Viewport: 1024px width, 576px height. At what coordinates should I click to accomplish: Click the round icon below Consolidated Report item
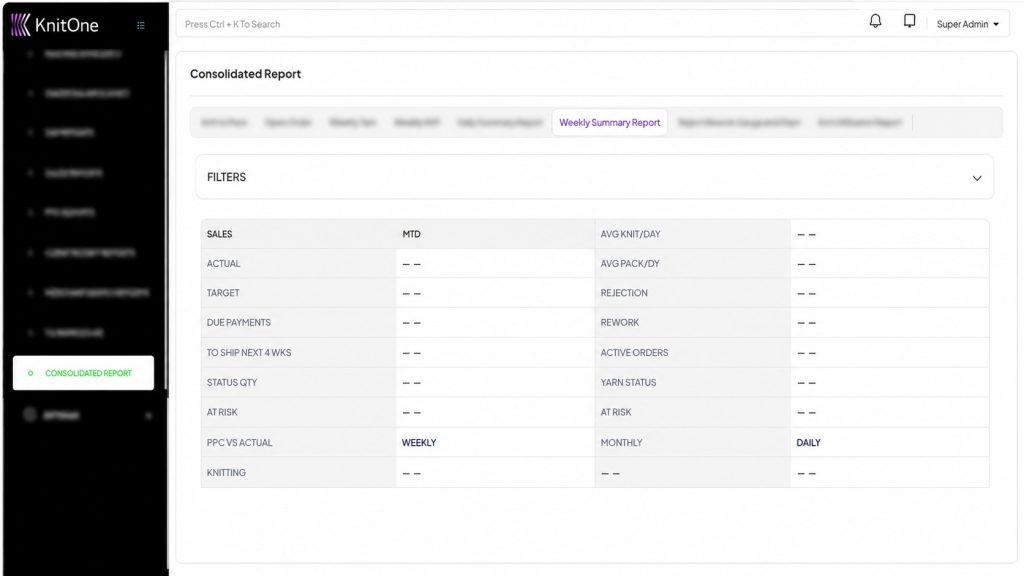tap(29, 415)
